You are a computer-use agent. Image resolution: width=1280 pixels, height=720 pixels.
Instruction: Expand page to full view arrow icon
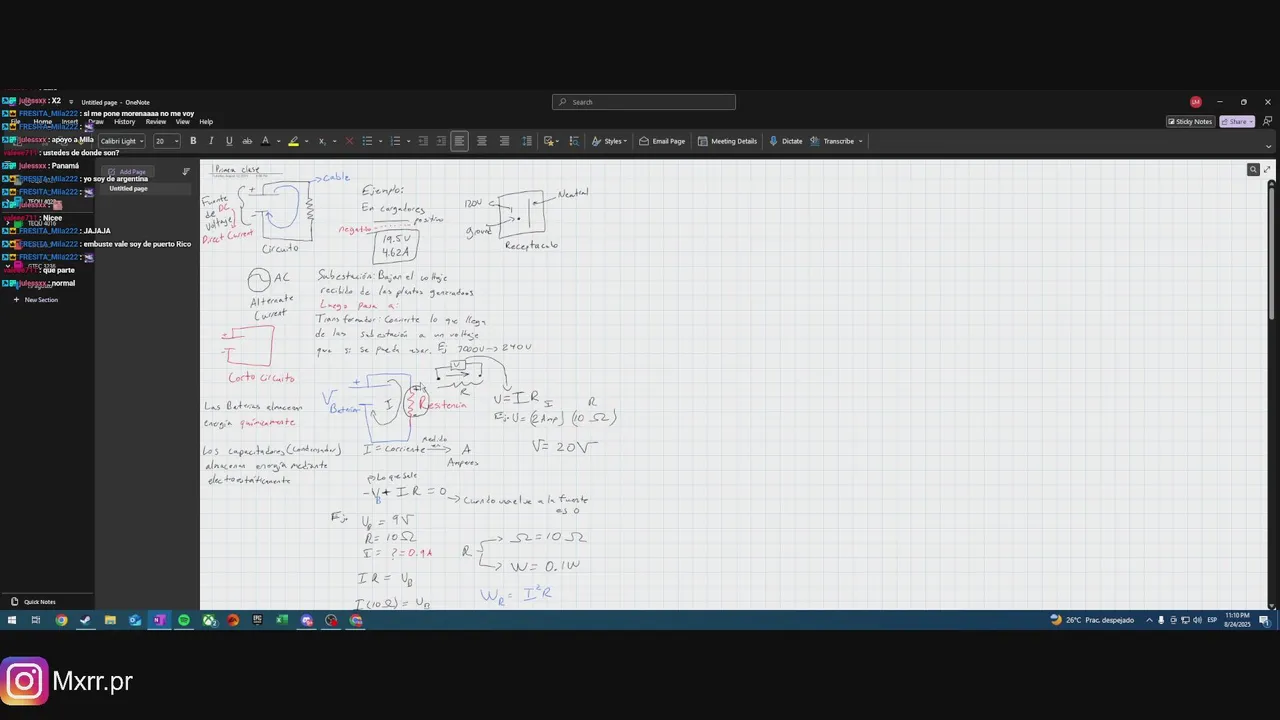tap(1268, 170)
